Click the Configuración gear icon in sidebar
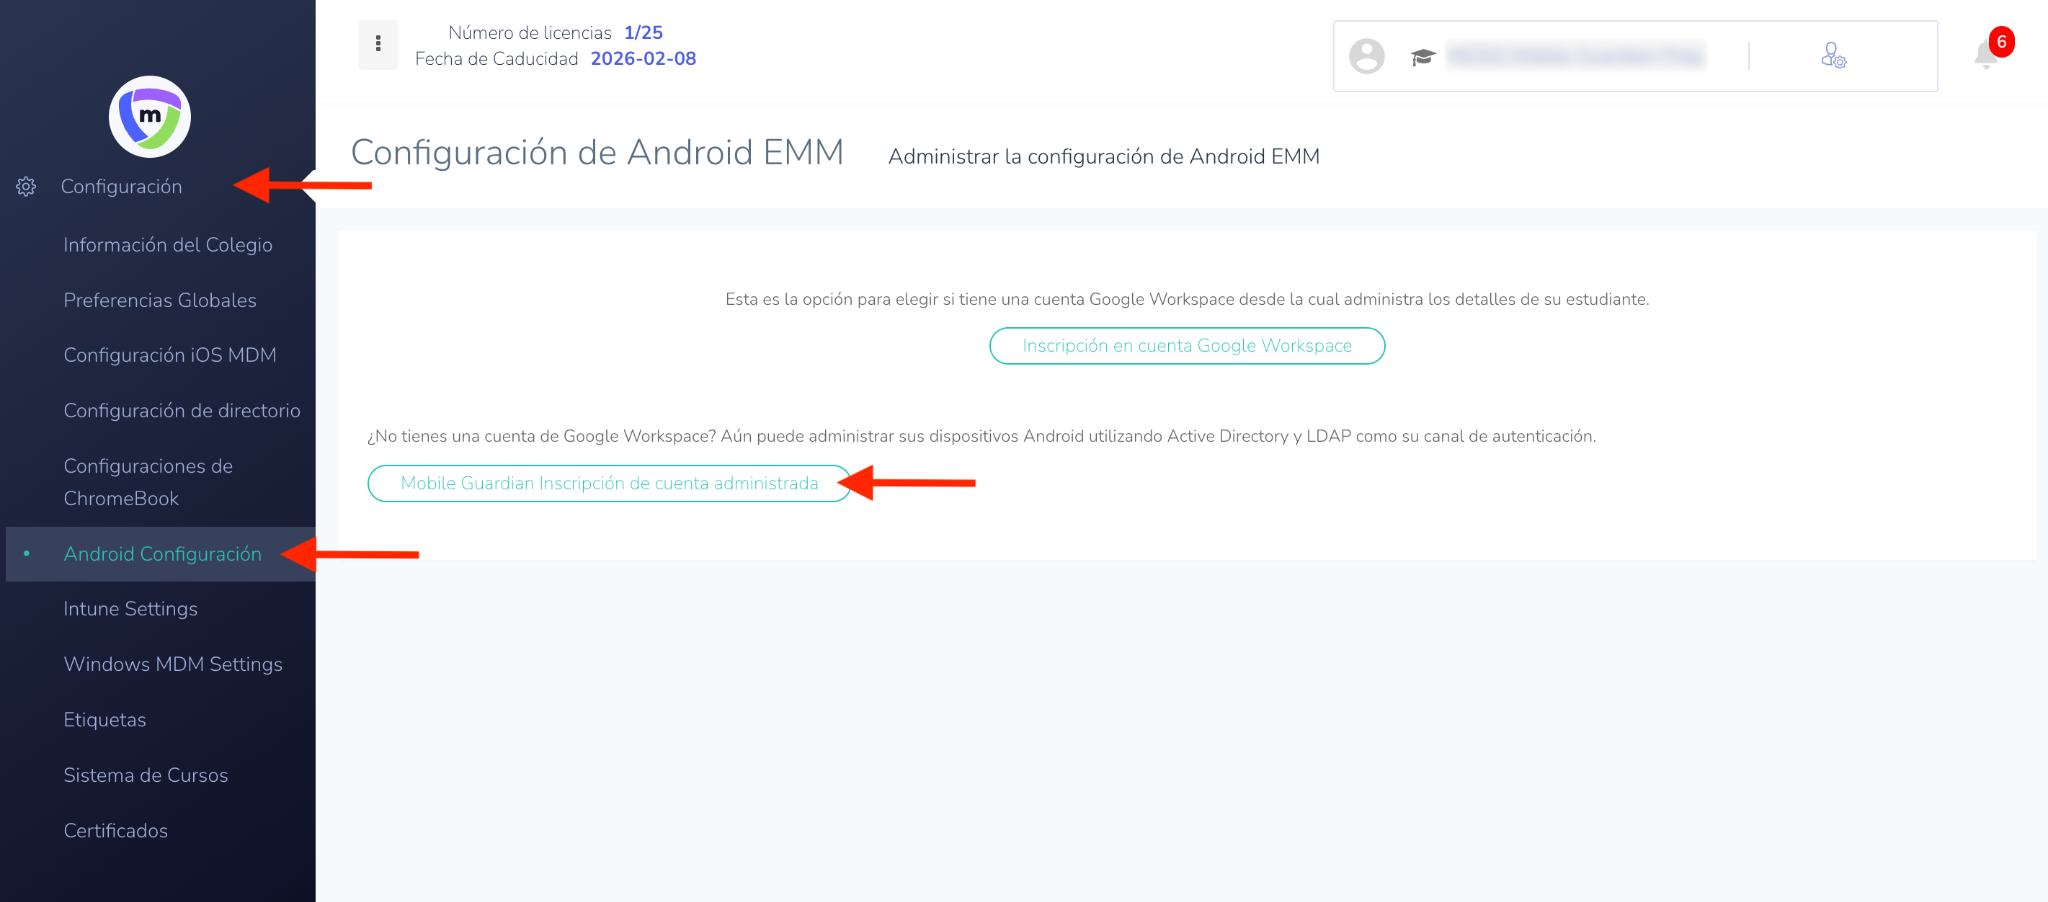This screenshot has height=902, width=2048. [26, 187]
